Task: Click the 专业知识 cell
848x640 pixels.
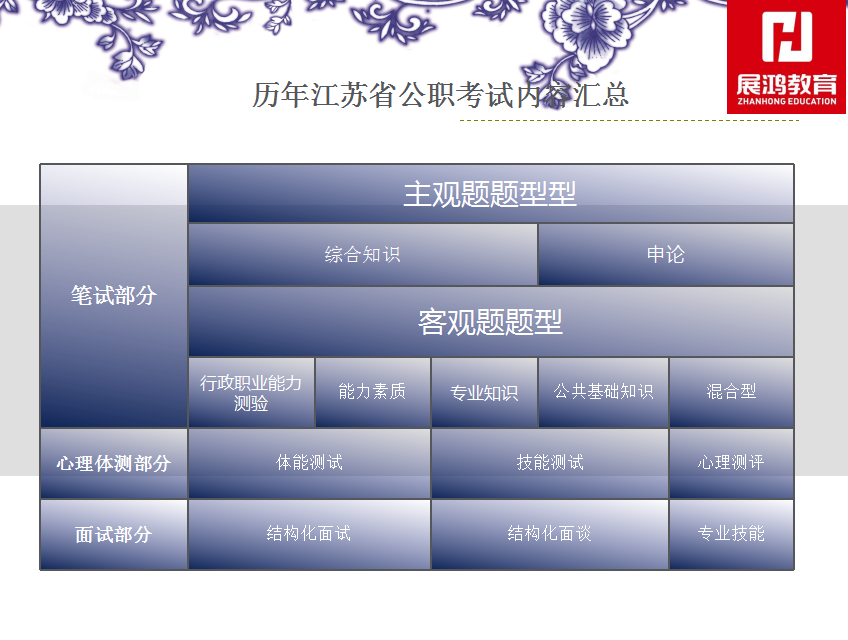Action: click(484, 393)
